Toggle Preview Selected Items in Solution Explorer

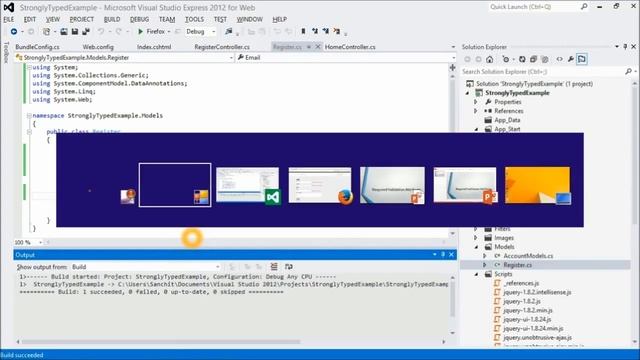click(x=582, y=60)
